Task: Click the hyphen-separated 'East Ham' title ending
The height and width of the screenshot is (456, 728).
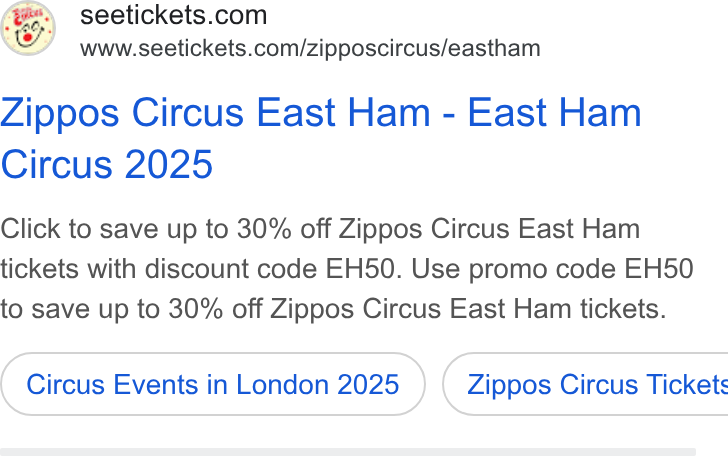Action: tap(554, 113)
